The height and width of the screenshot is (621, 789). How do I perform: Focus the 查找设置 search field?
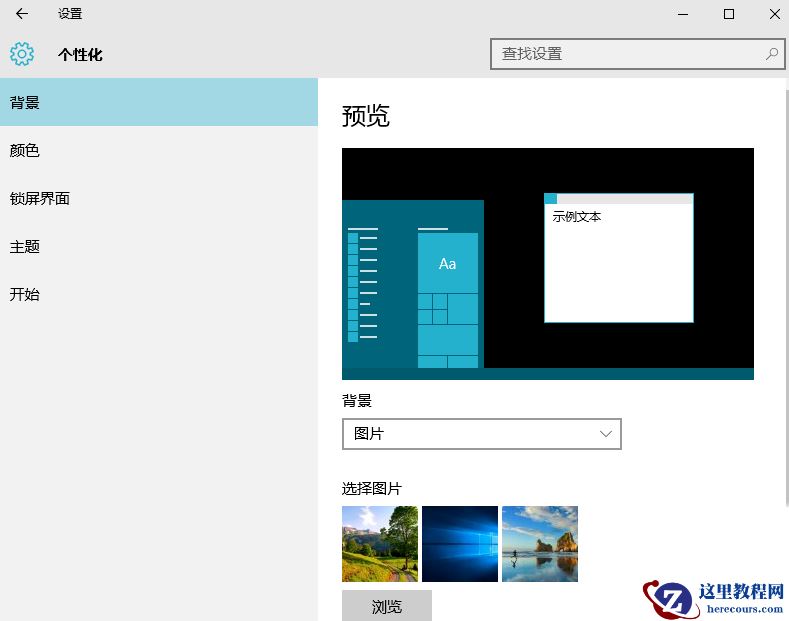tap(638, 54)
